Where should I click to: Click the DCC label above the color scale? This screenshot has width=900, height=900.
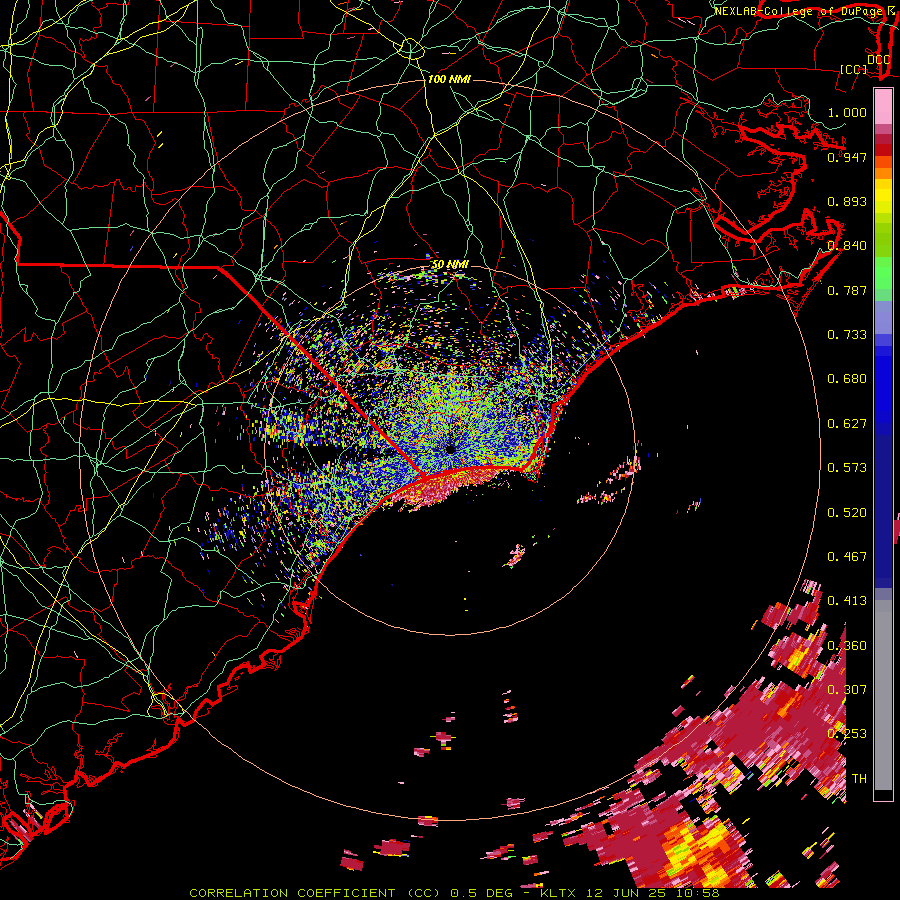point(879,59)
